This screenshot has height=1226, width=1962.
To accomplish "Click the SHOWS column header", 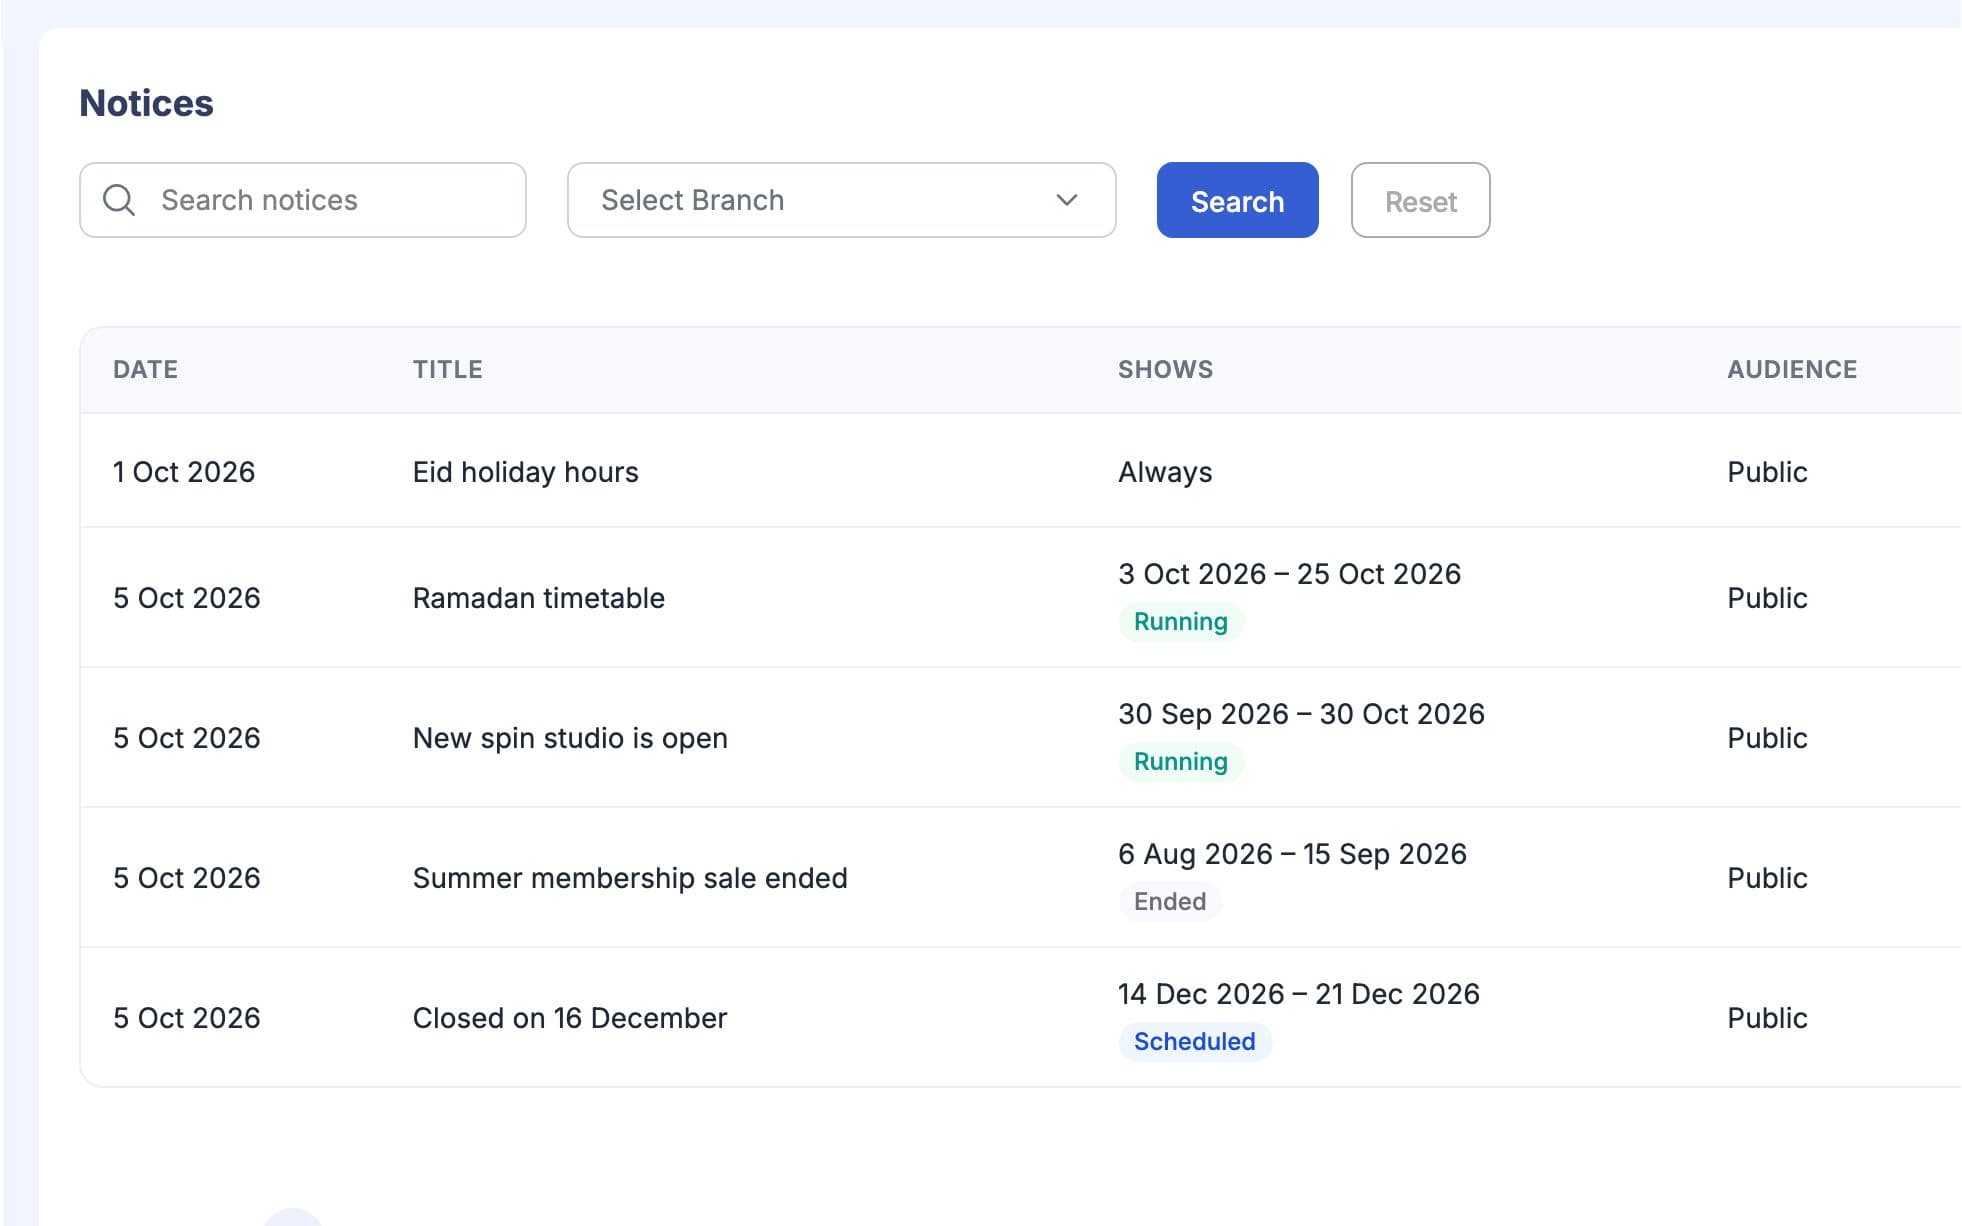I will (1165, 369).
